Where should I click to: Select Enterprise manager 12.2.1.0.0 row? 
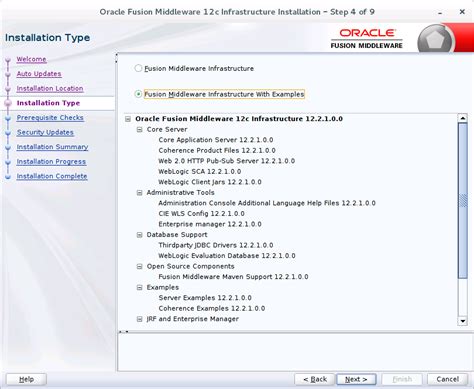point(210,224)
